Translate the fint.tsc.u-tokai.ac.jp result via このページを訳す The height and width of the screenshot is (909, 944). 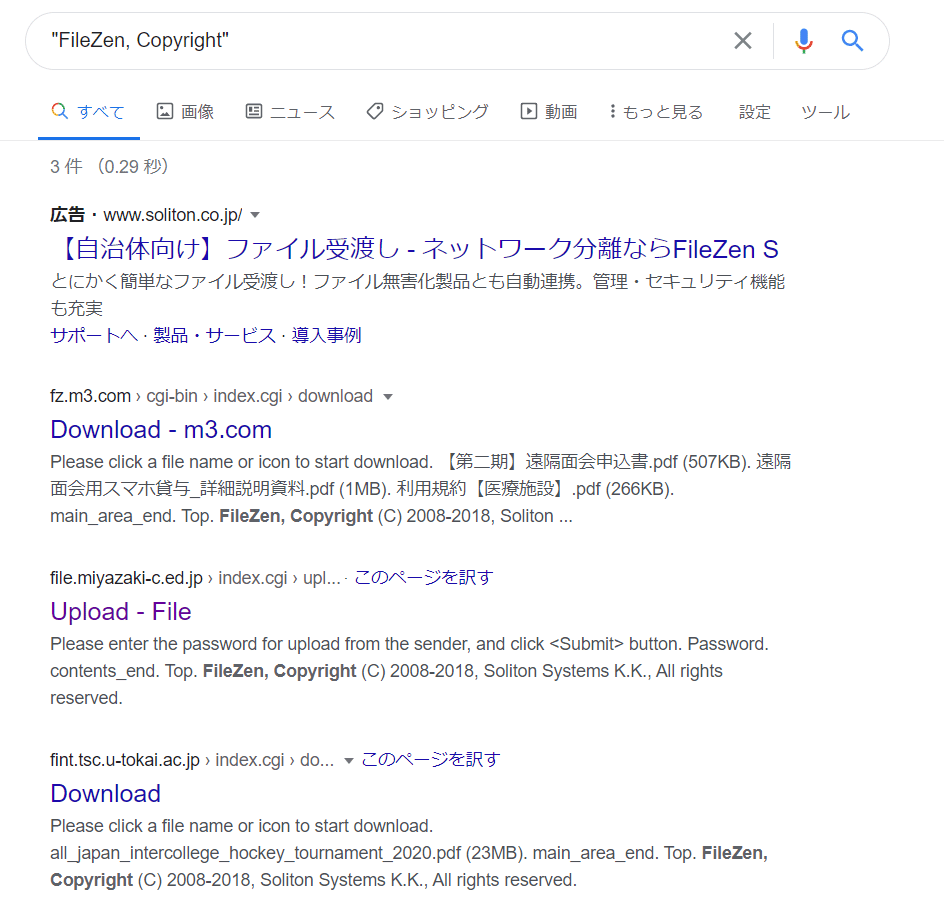tap(431, 760)
